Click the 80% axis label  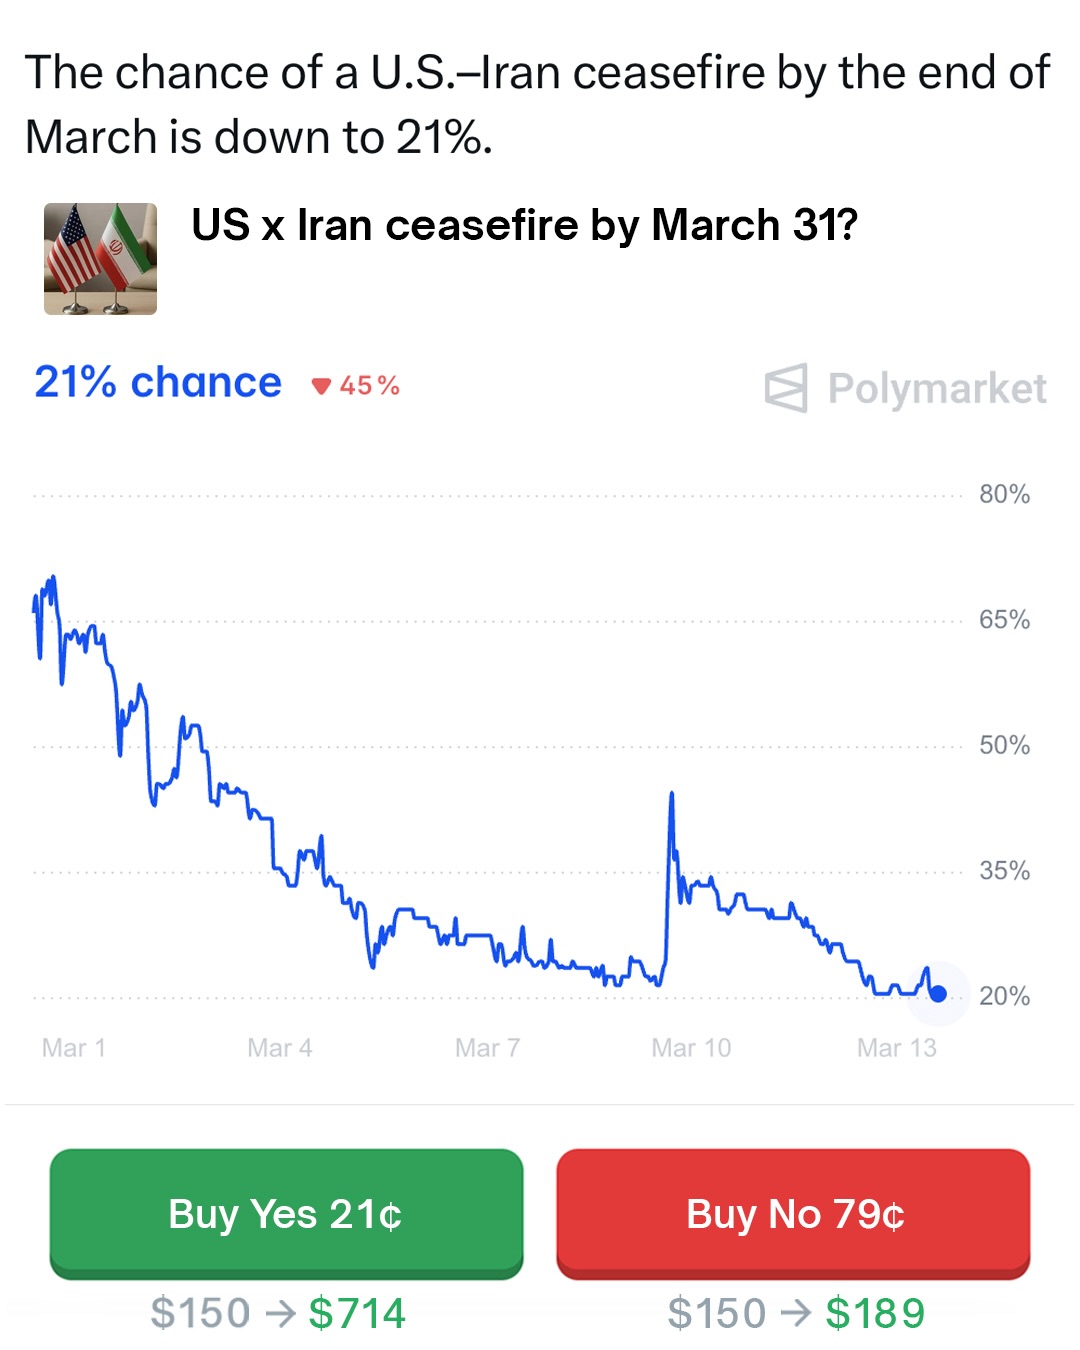[1004, 494]
